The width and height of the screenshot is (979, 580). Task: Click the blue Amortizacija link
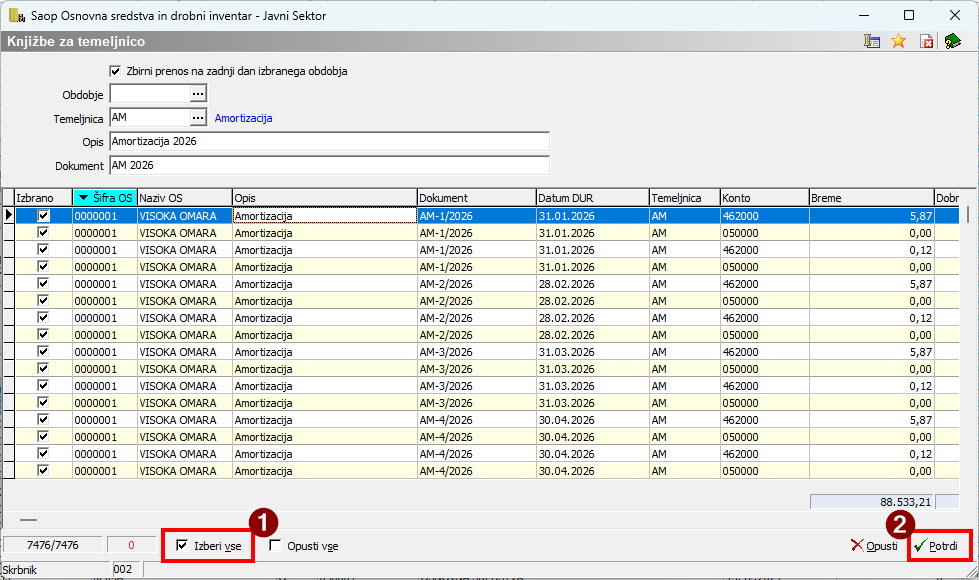point(243,118)
